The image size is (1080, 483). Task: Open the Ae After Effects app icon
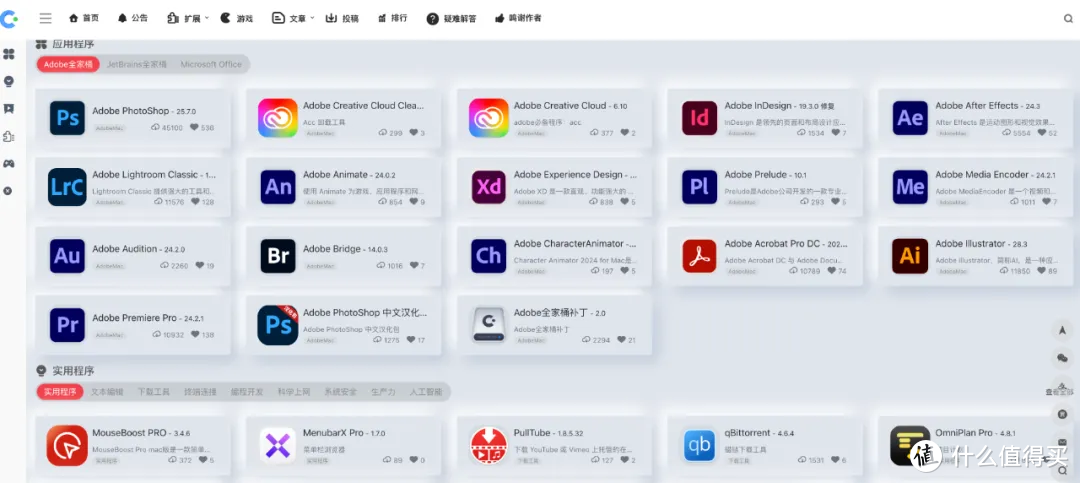[x=911, y=119]
